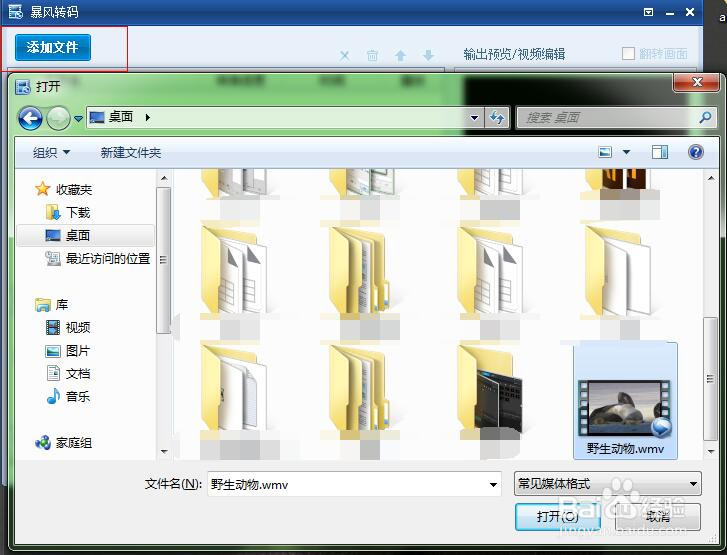Select 收藏夹 in the navigation pane
The image size is (727, 555).
(x=64, y=189)
